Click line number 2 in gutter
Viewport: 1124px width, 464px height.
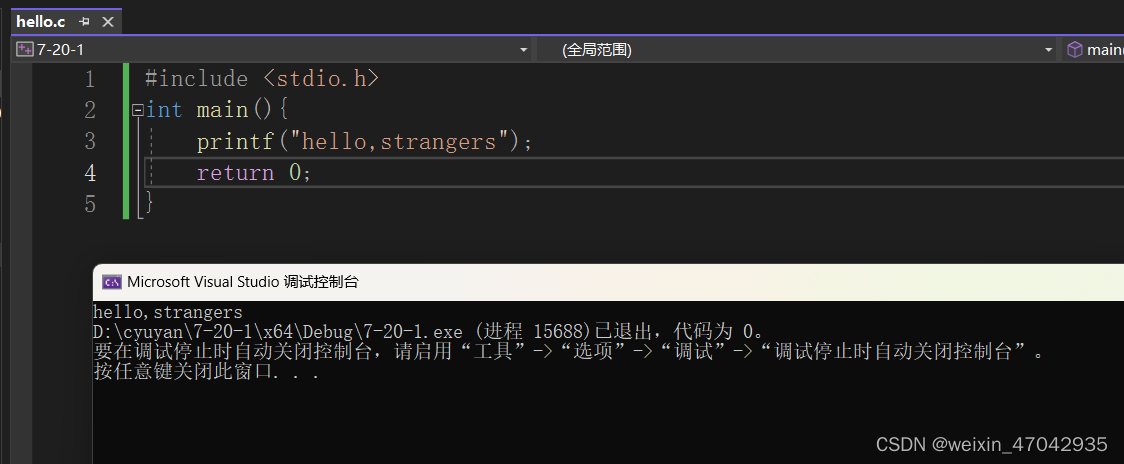(90, 110)
